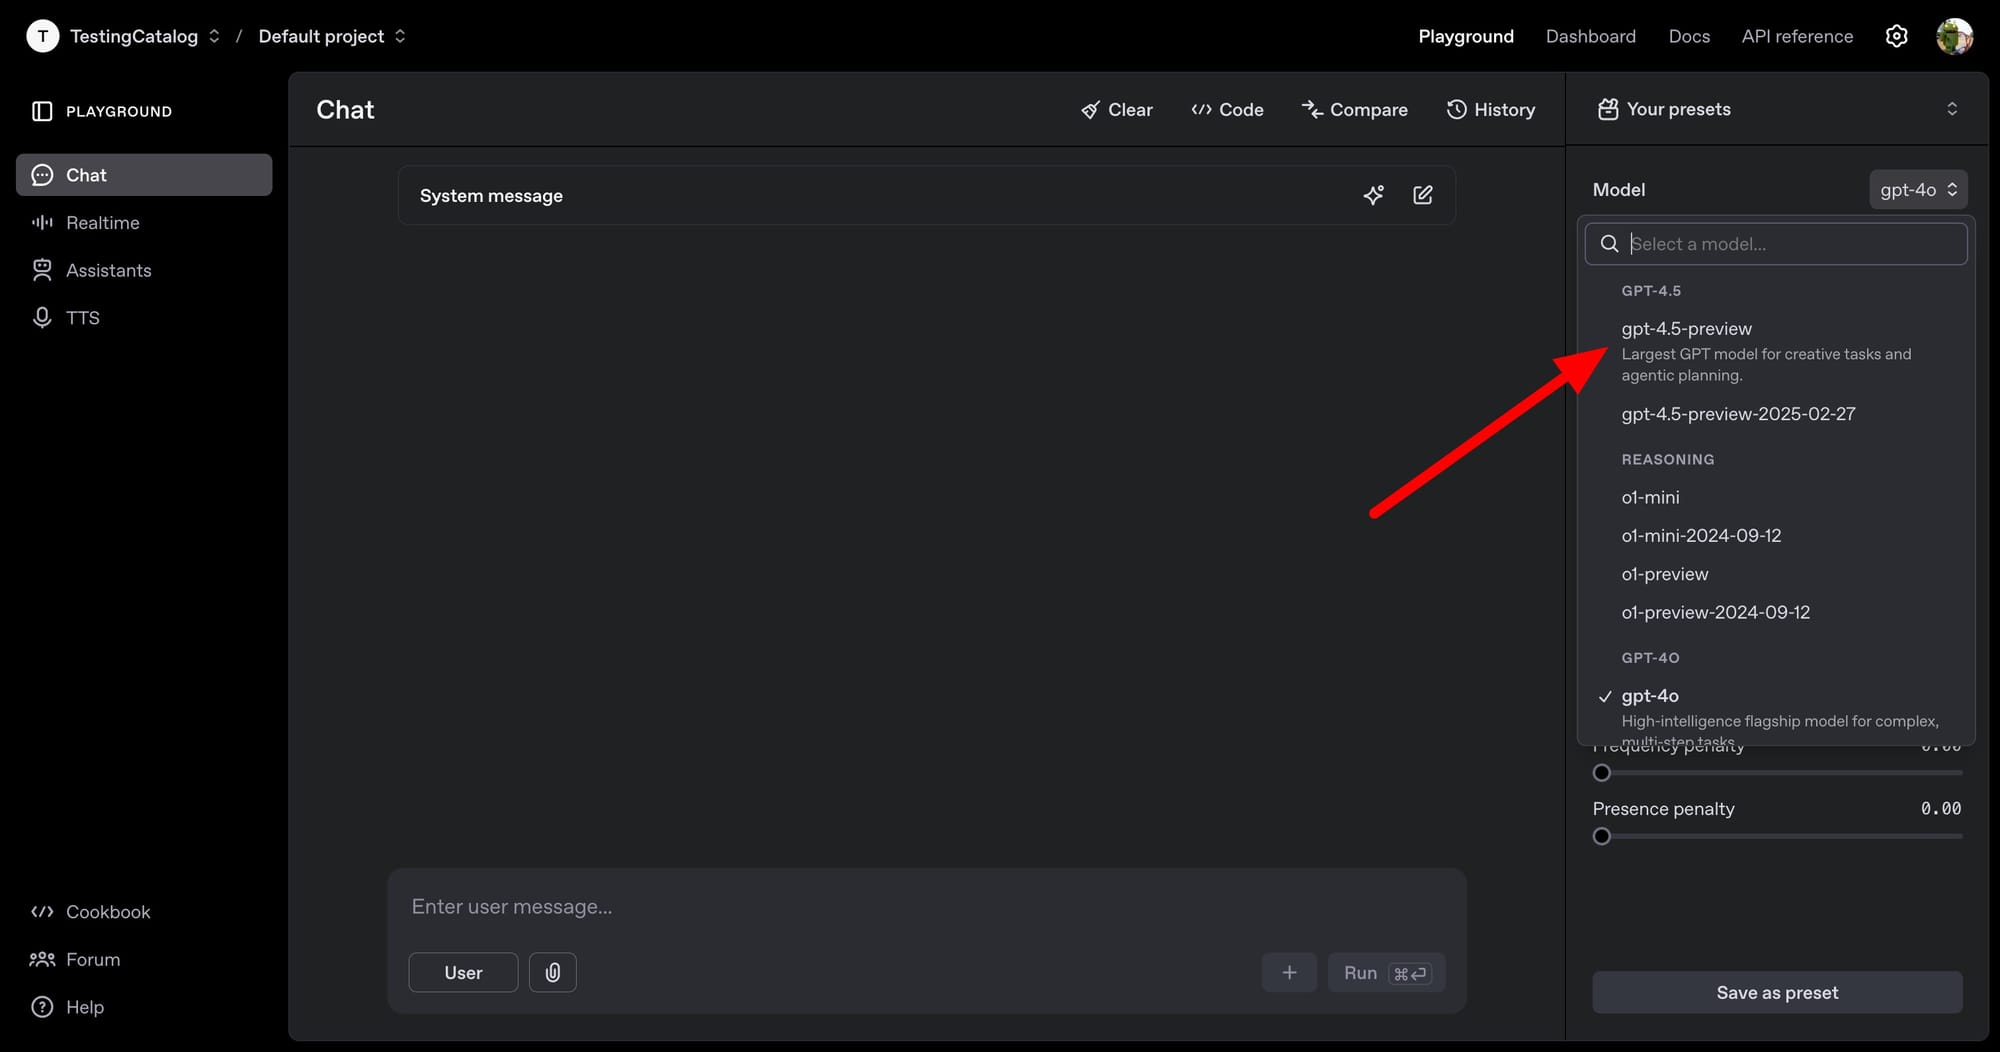Open the Cookbook link

pyautogui.click(x=91, y=912)
